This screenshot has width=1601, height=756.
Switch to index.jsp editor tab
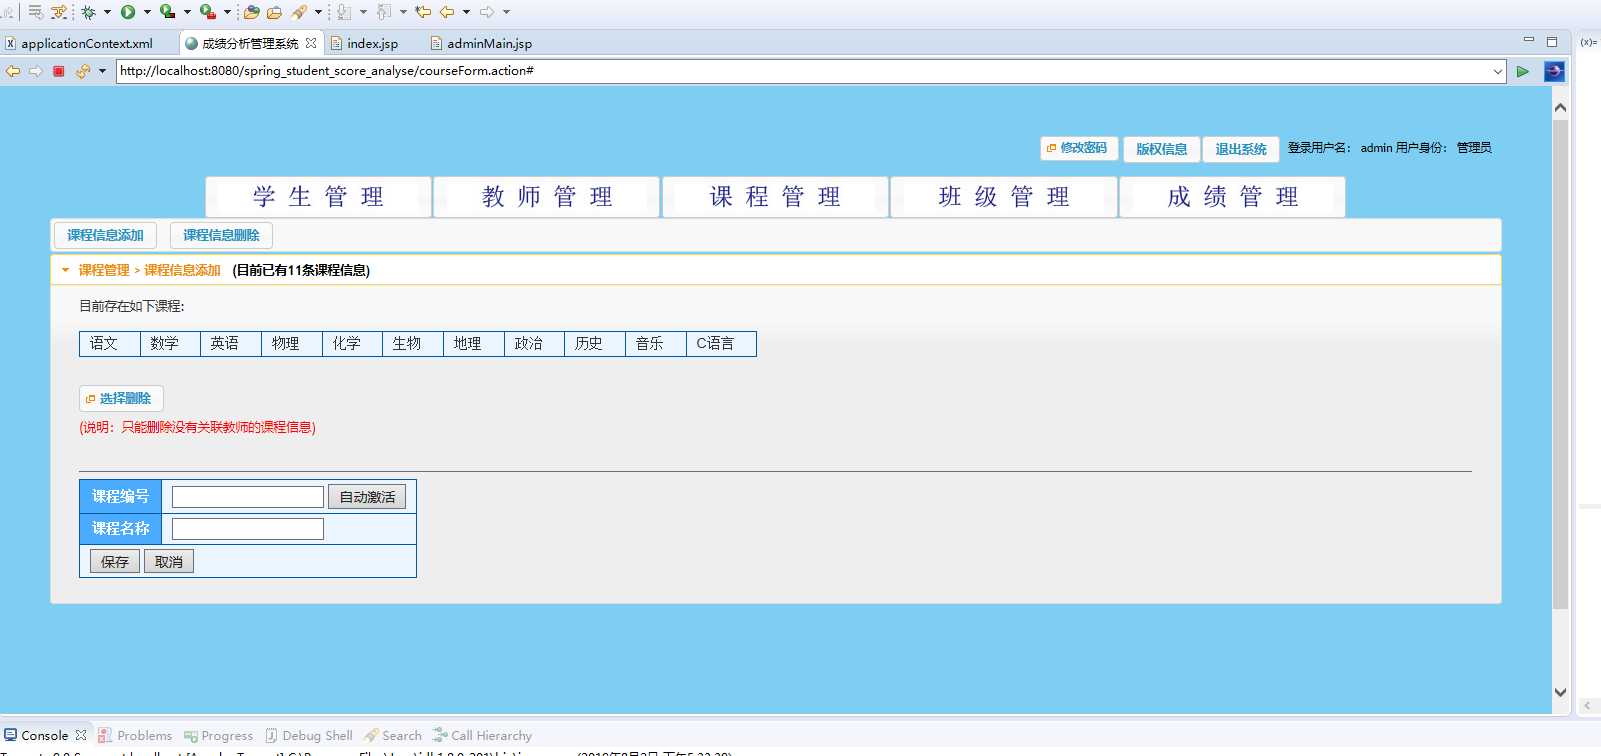pos(372,43)
